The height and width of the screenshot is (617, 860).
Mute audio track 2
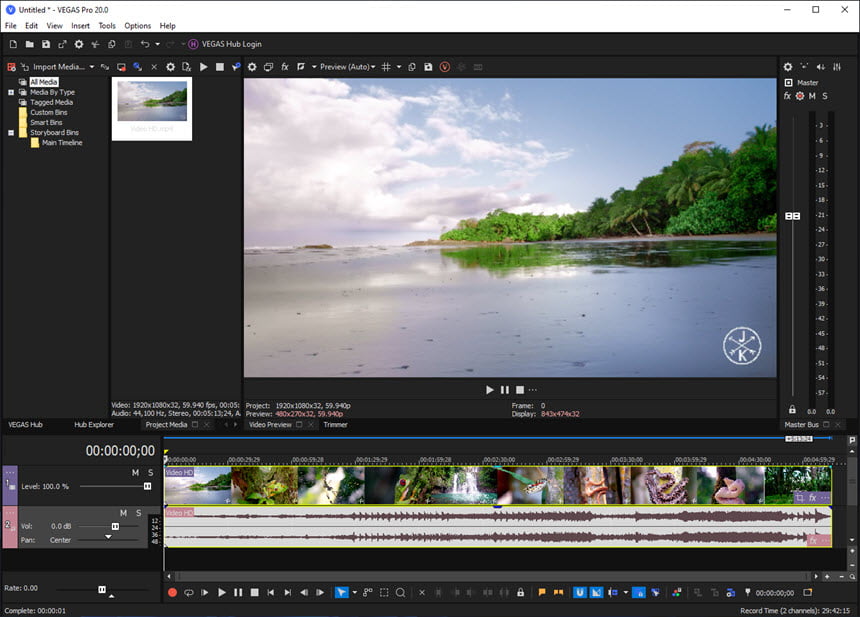coord(123,513)
